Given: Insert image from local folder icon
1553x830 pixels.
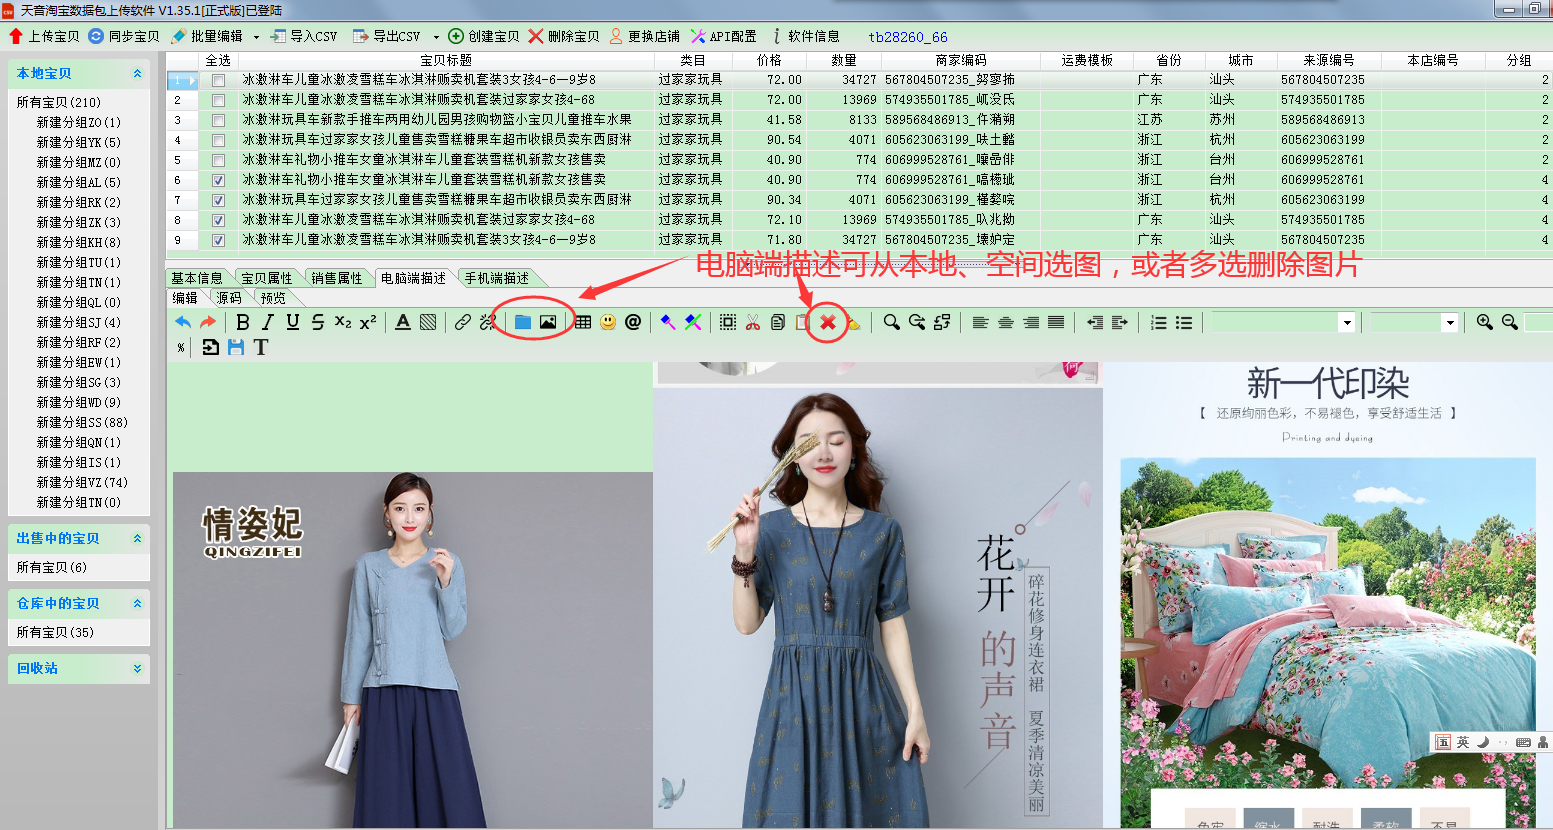Looking at the screenshot, I should pos(522,322).
